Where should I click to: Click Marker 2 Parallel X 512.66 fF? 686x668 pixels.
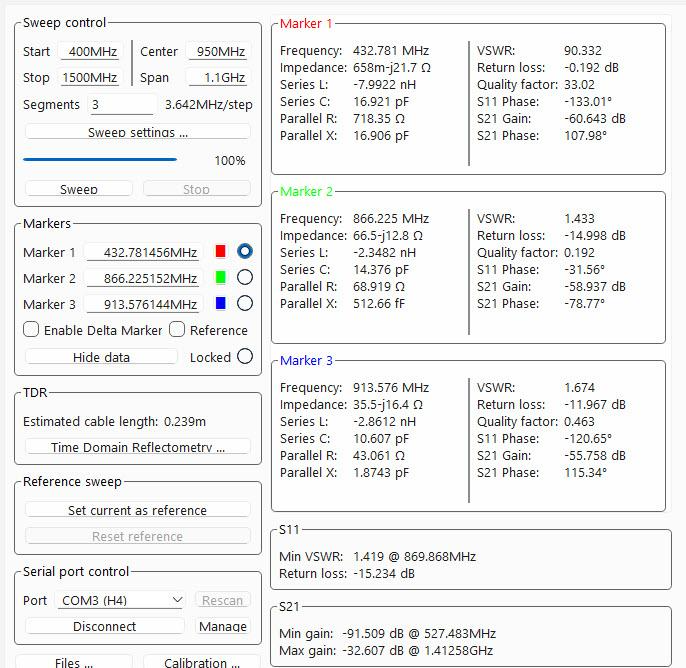click(379, 304)
